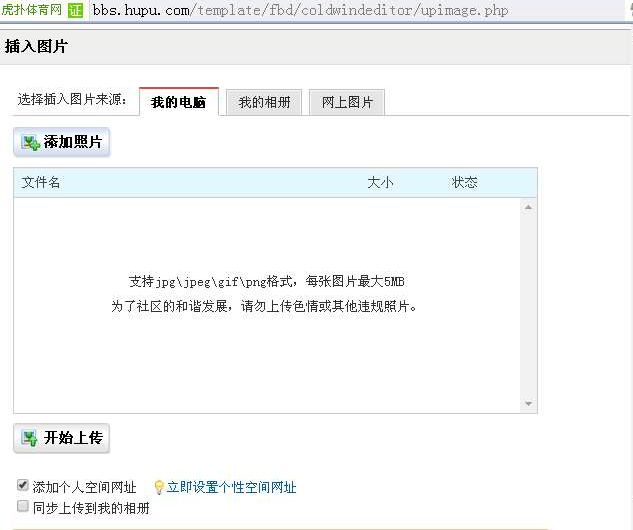Click the file list scroll-down arrow

(x=528, y=404)
